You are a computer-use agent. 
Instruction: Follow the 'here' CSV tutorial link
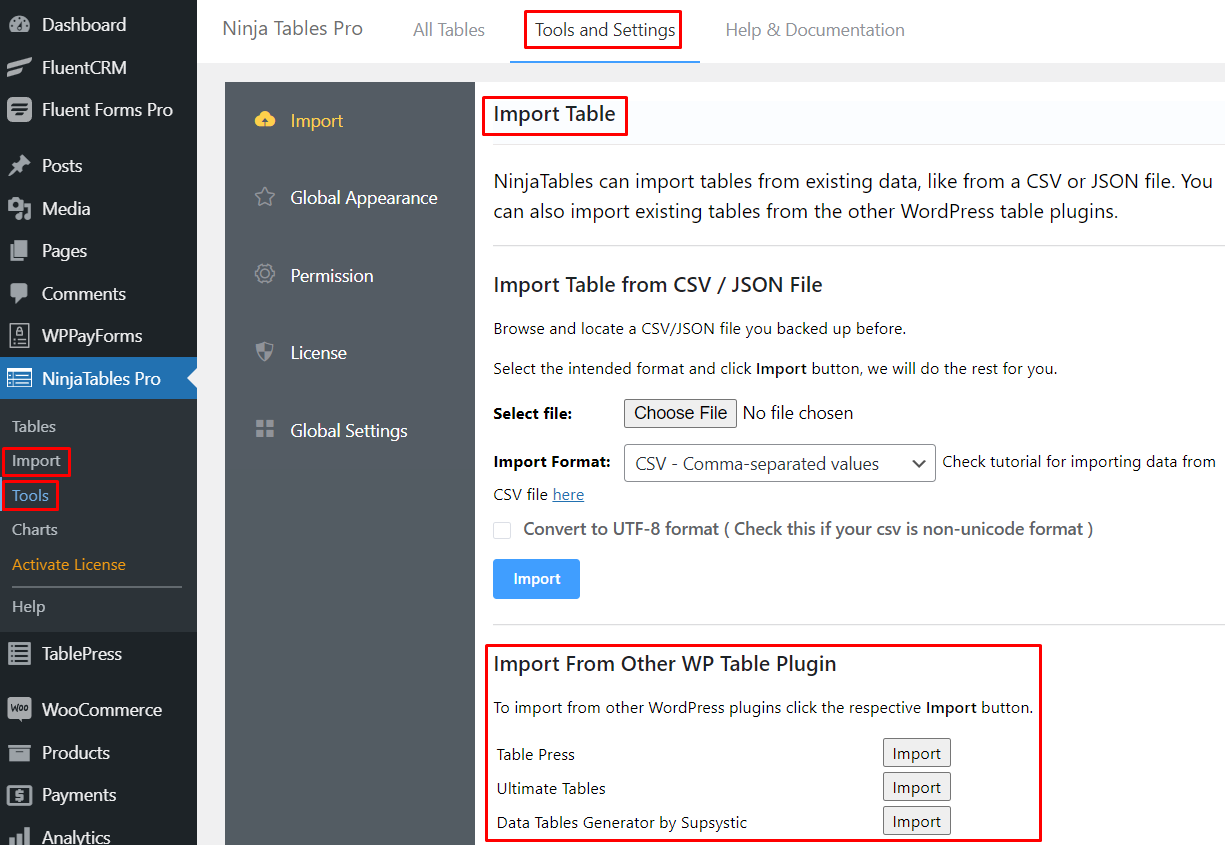tap(568, 494)
